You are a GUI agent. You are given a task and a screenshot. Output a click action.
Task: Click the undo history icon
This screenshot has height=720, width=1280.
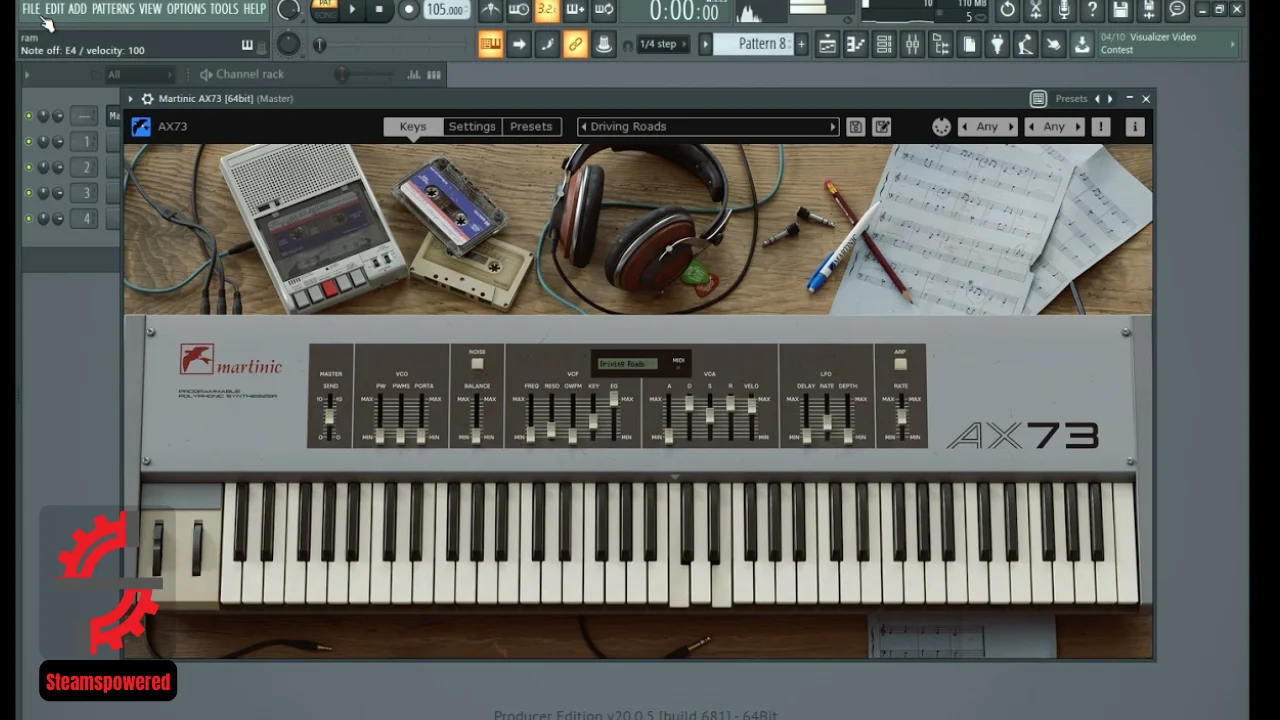coord(1008,10)
